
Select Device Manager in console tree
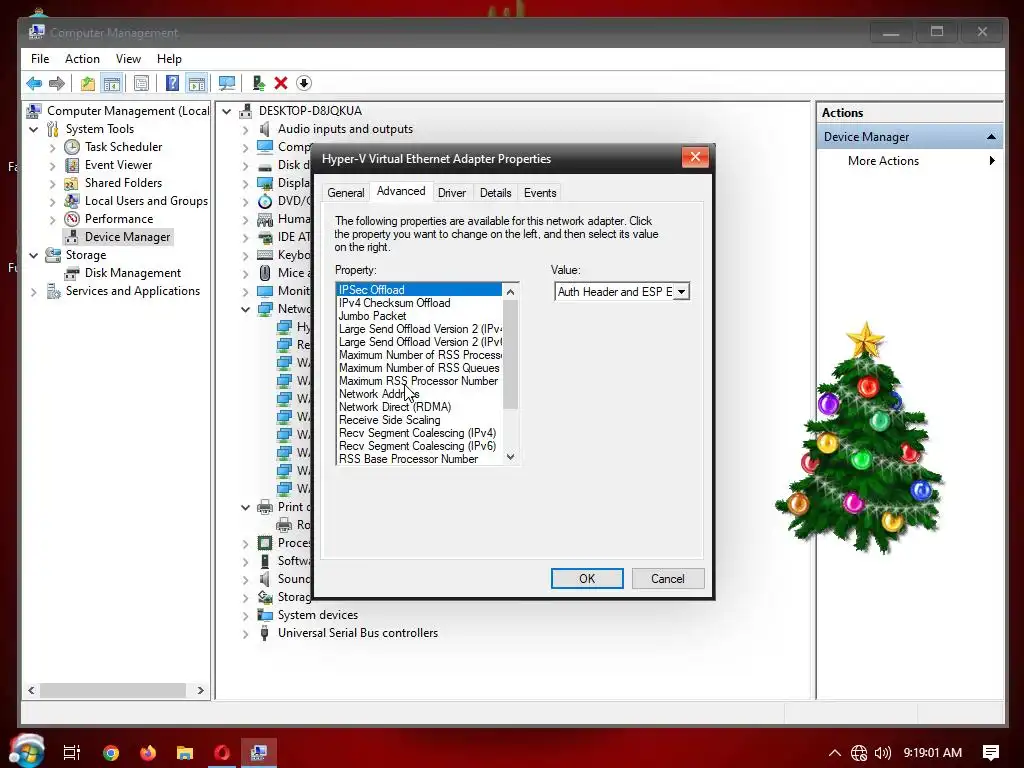[x=127, y=237]
